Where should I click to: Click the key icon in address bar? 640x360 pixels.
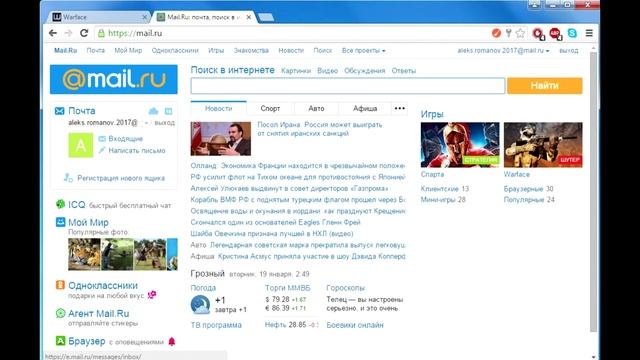point(508,33)
